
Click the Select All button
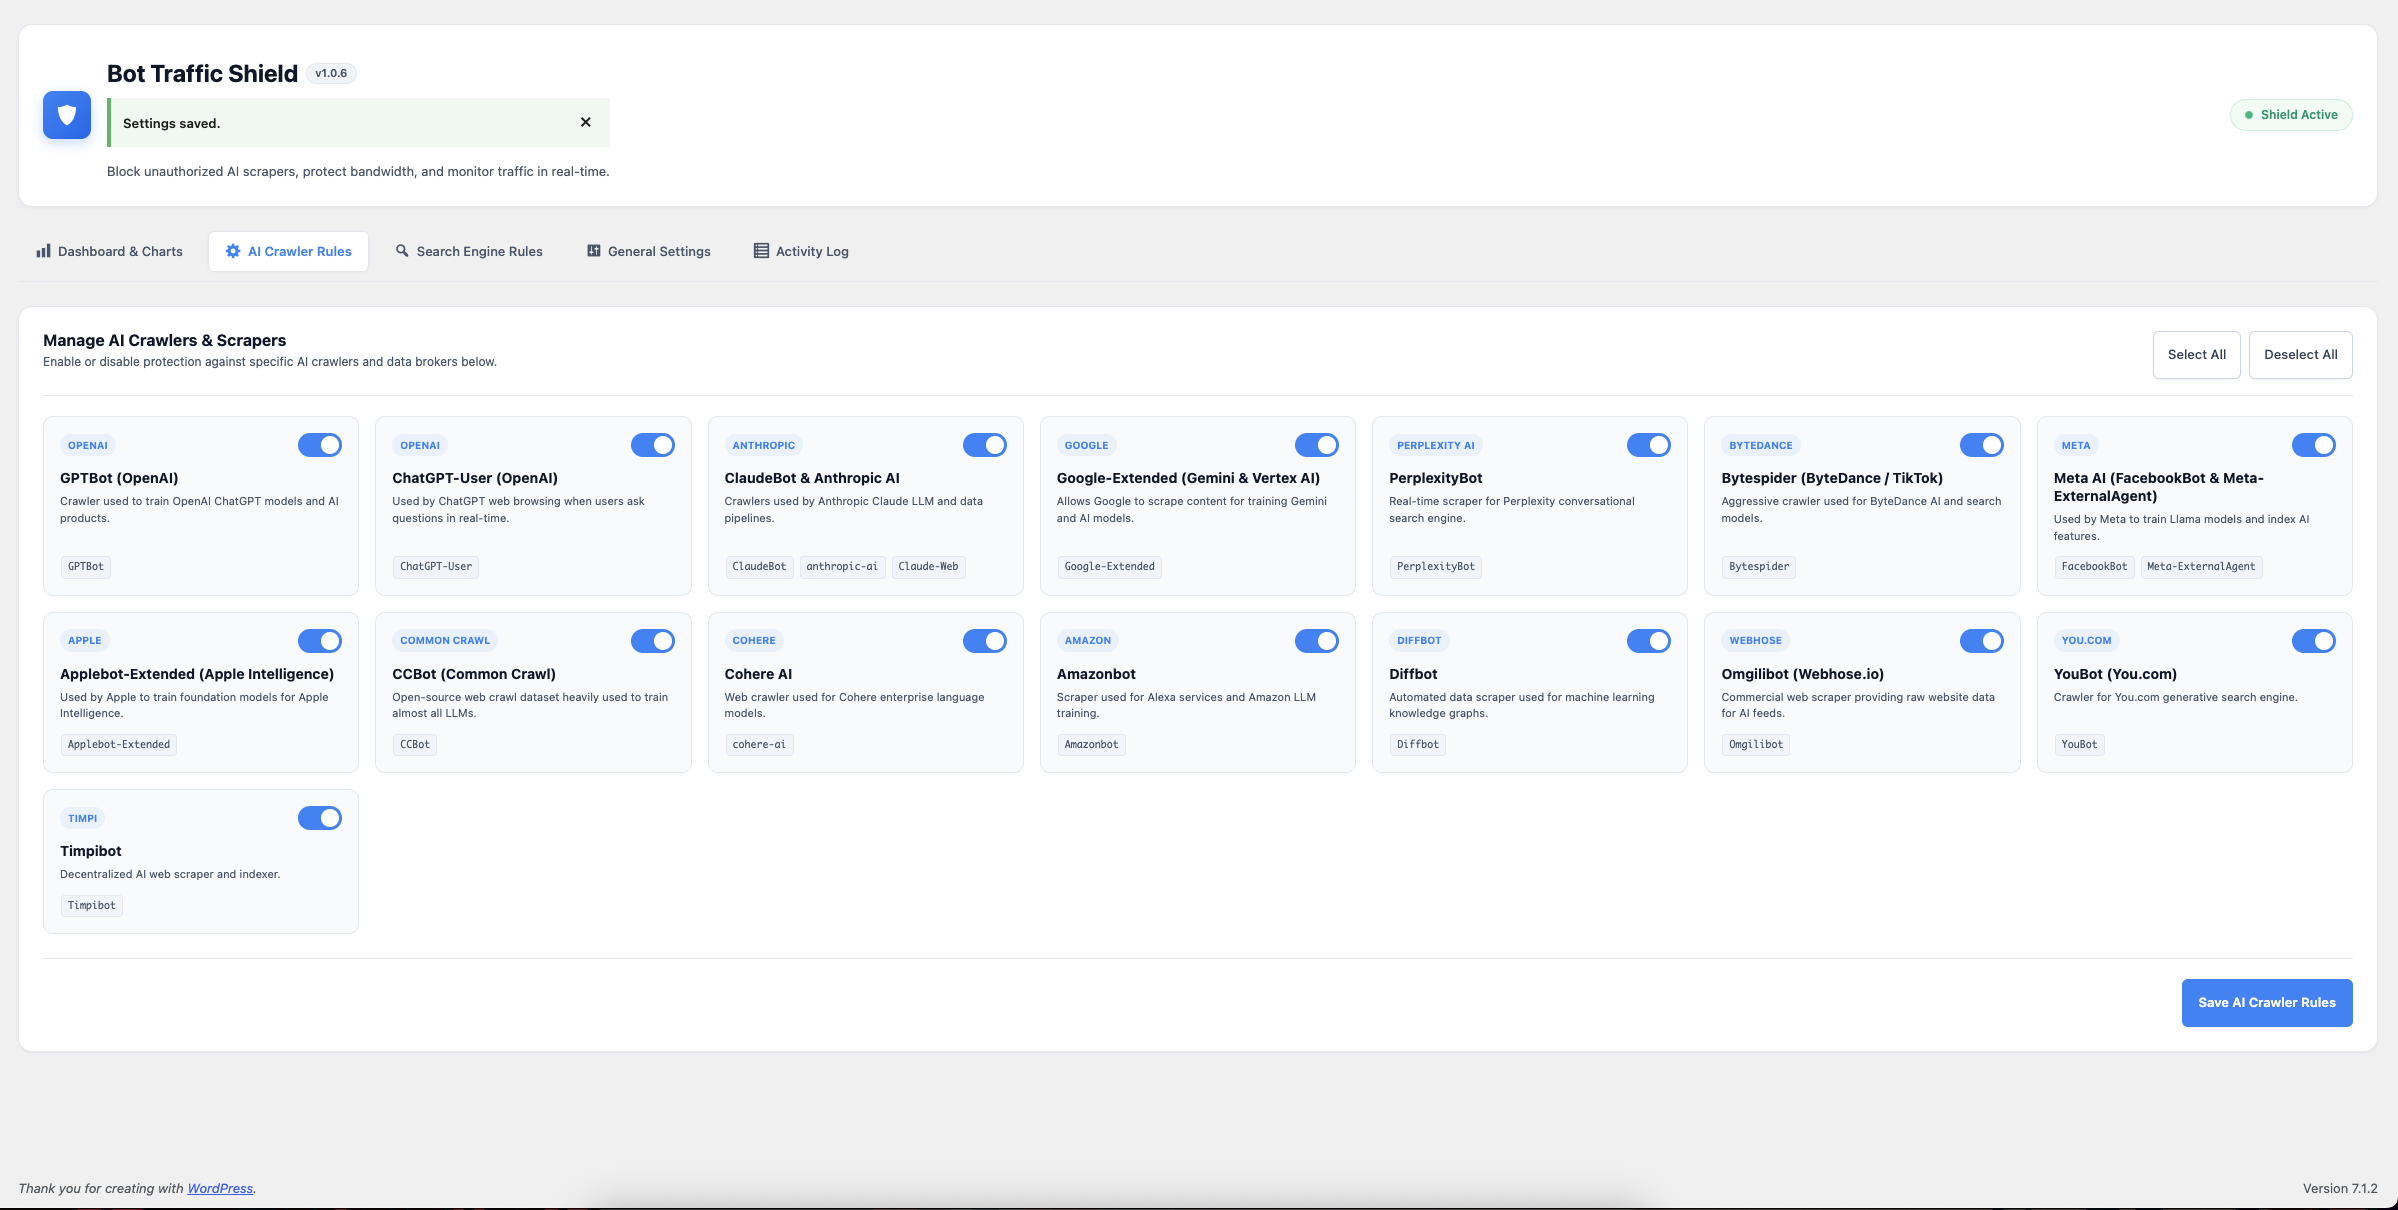2197,355
